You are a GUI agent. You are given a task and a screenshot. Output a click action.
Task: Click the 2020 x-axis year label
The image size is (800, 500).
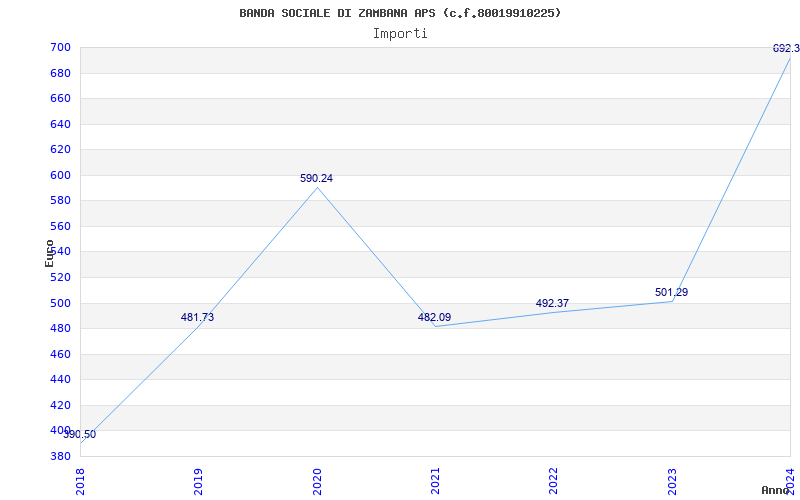tap(317, 481)
